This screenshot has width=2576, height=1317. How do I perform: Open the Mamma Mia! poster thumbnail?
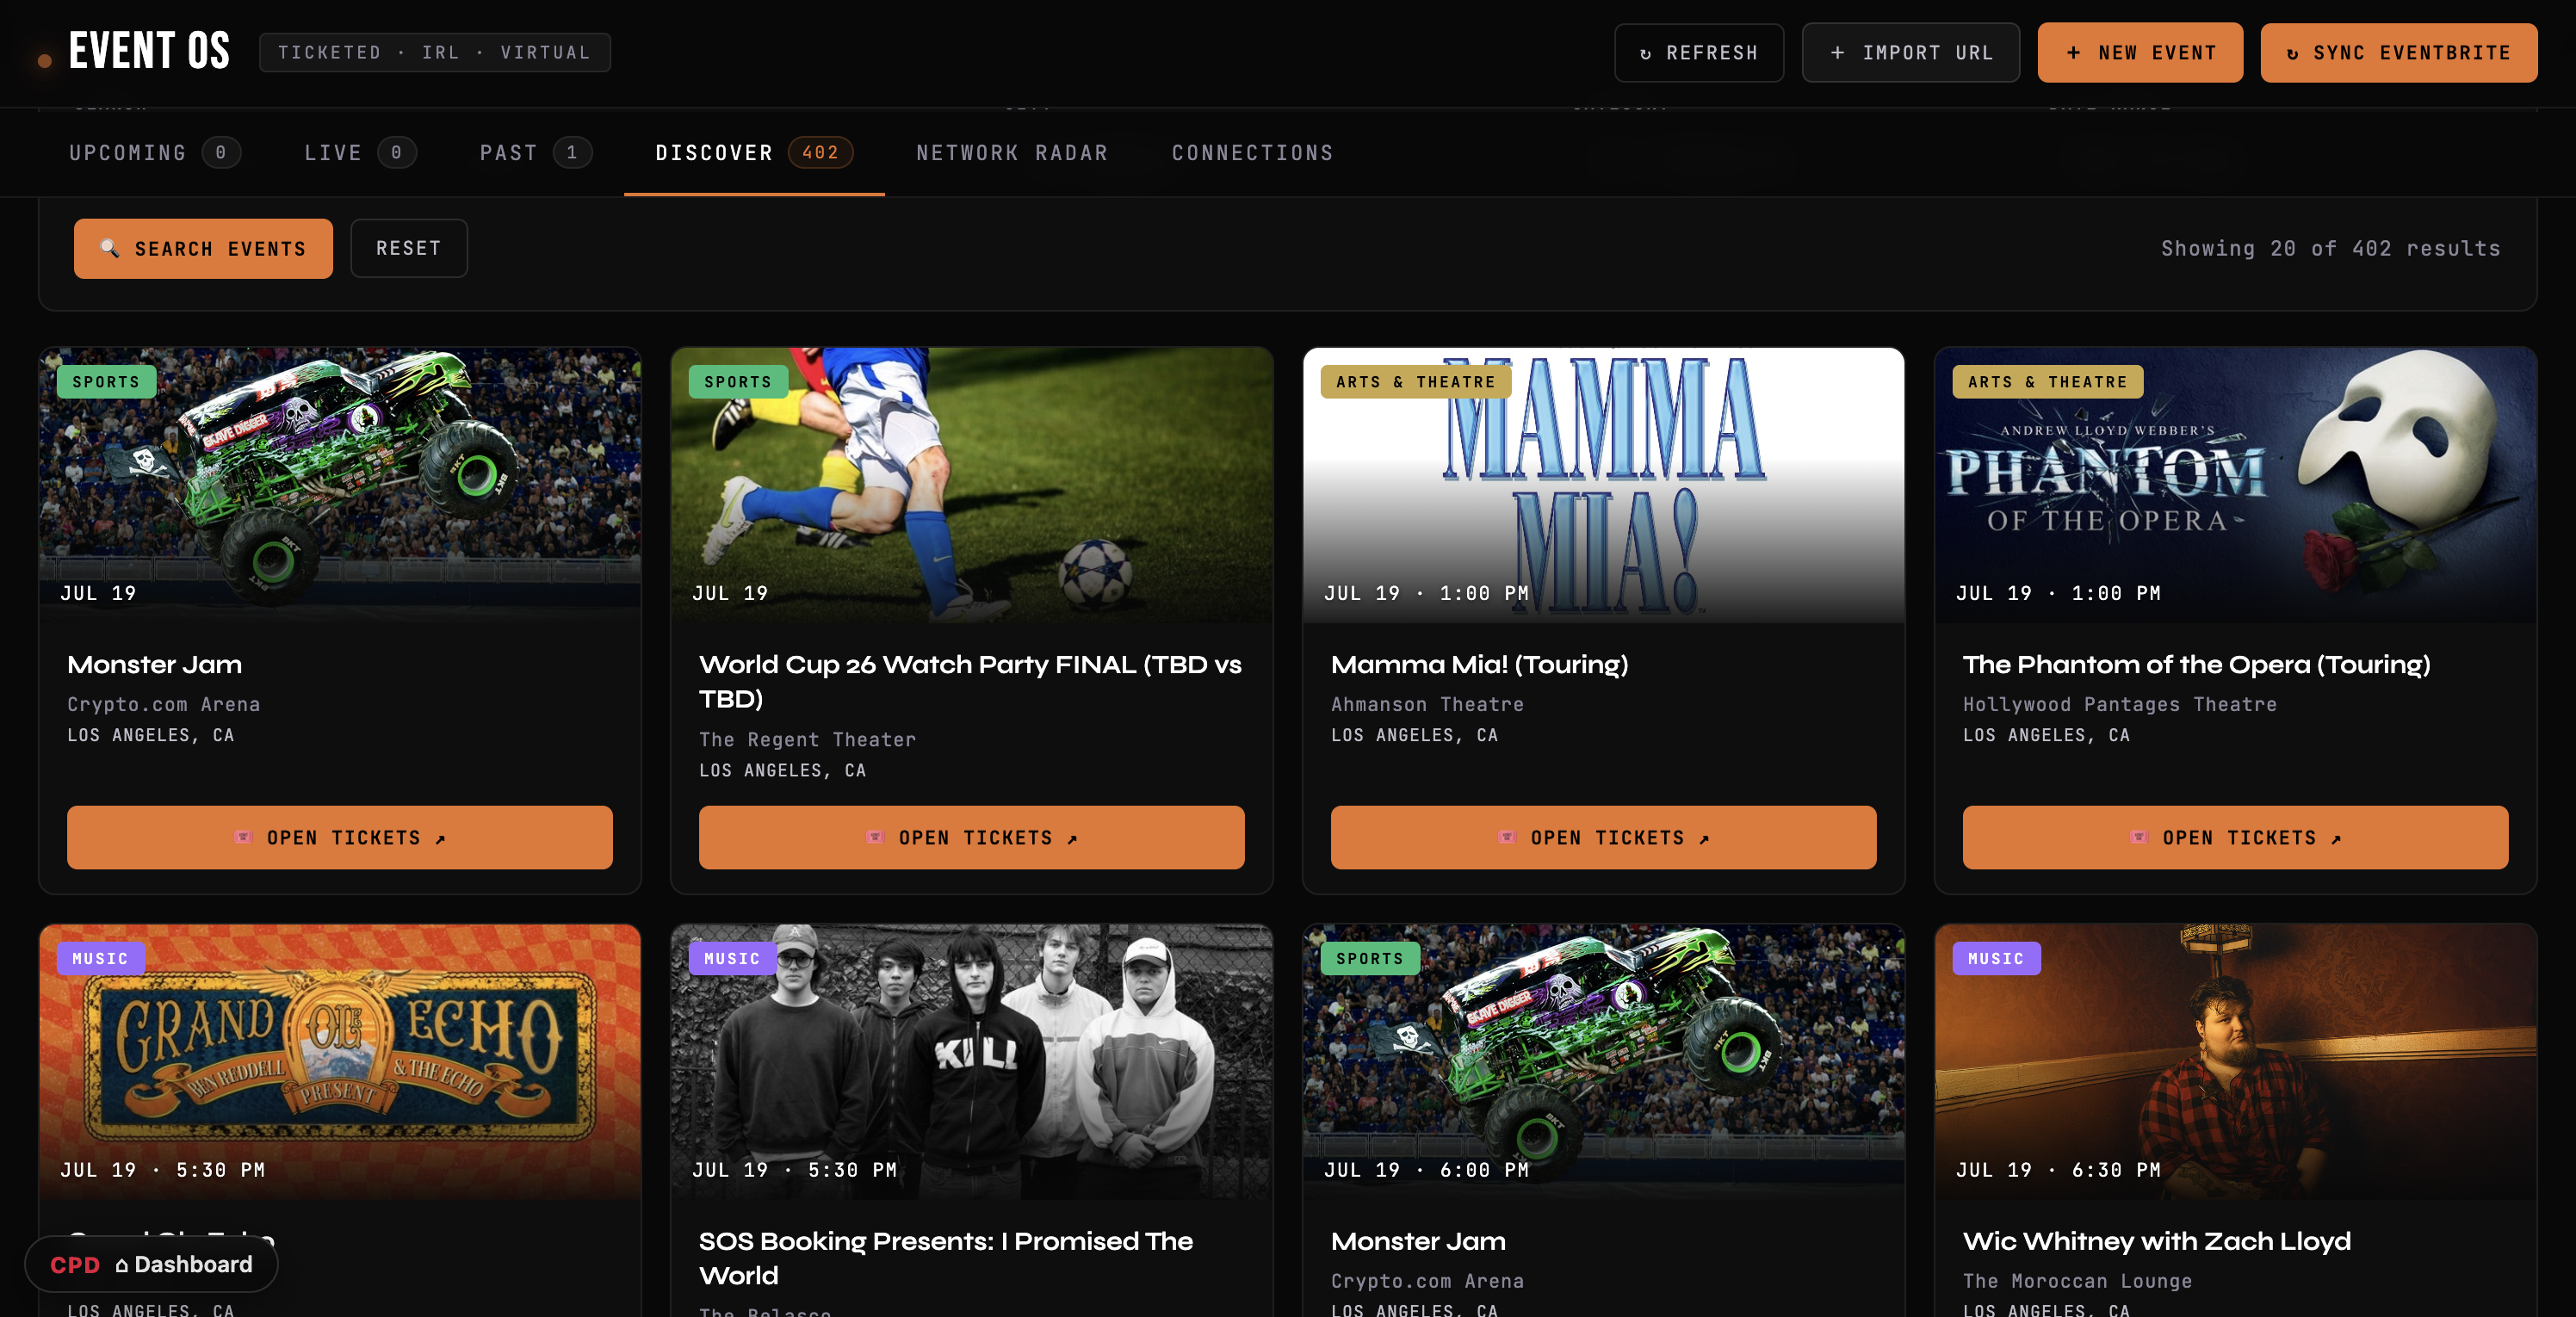[1604, 485]
